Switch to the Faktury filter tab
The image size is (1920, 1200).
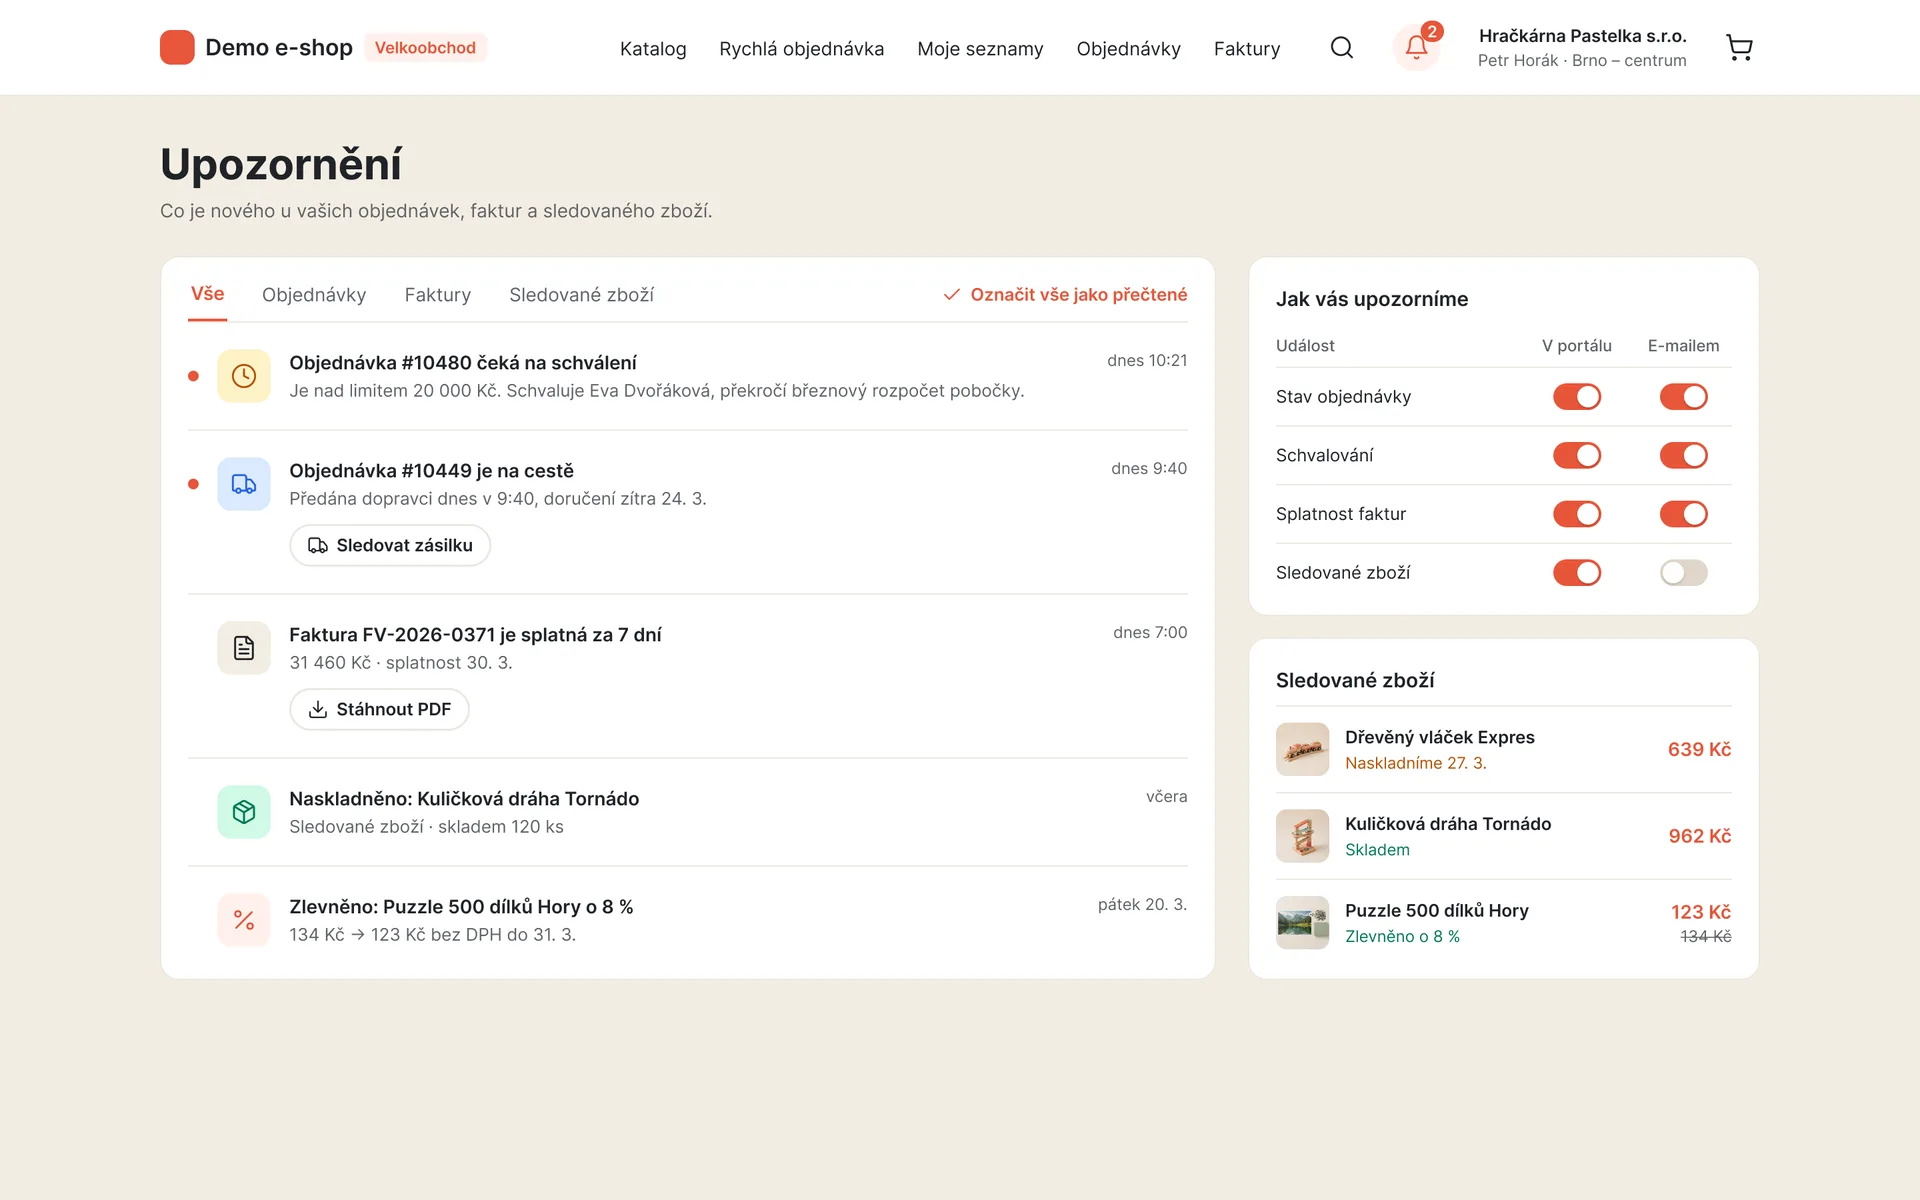click(438, 295)
